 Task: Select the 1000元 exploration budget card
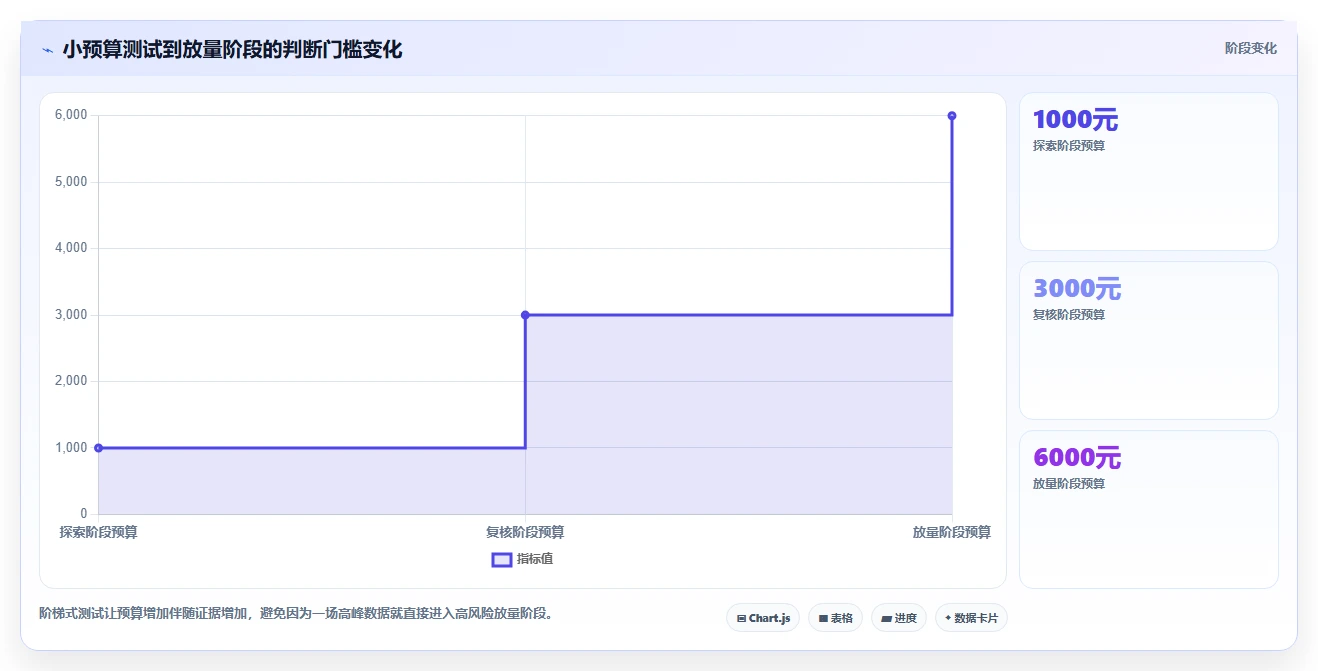point(1148,171)
